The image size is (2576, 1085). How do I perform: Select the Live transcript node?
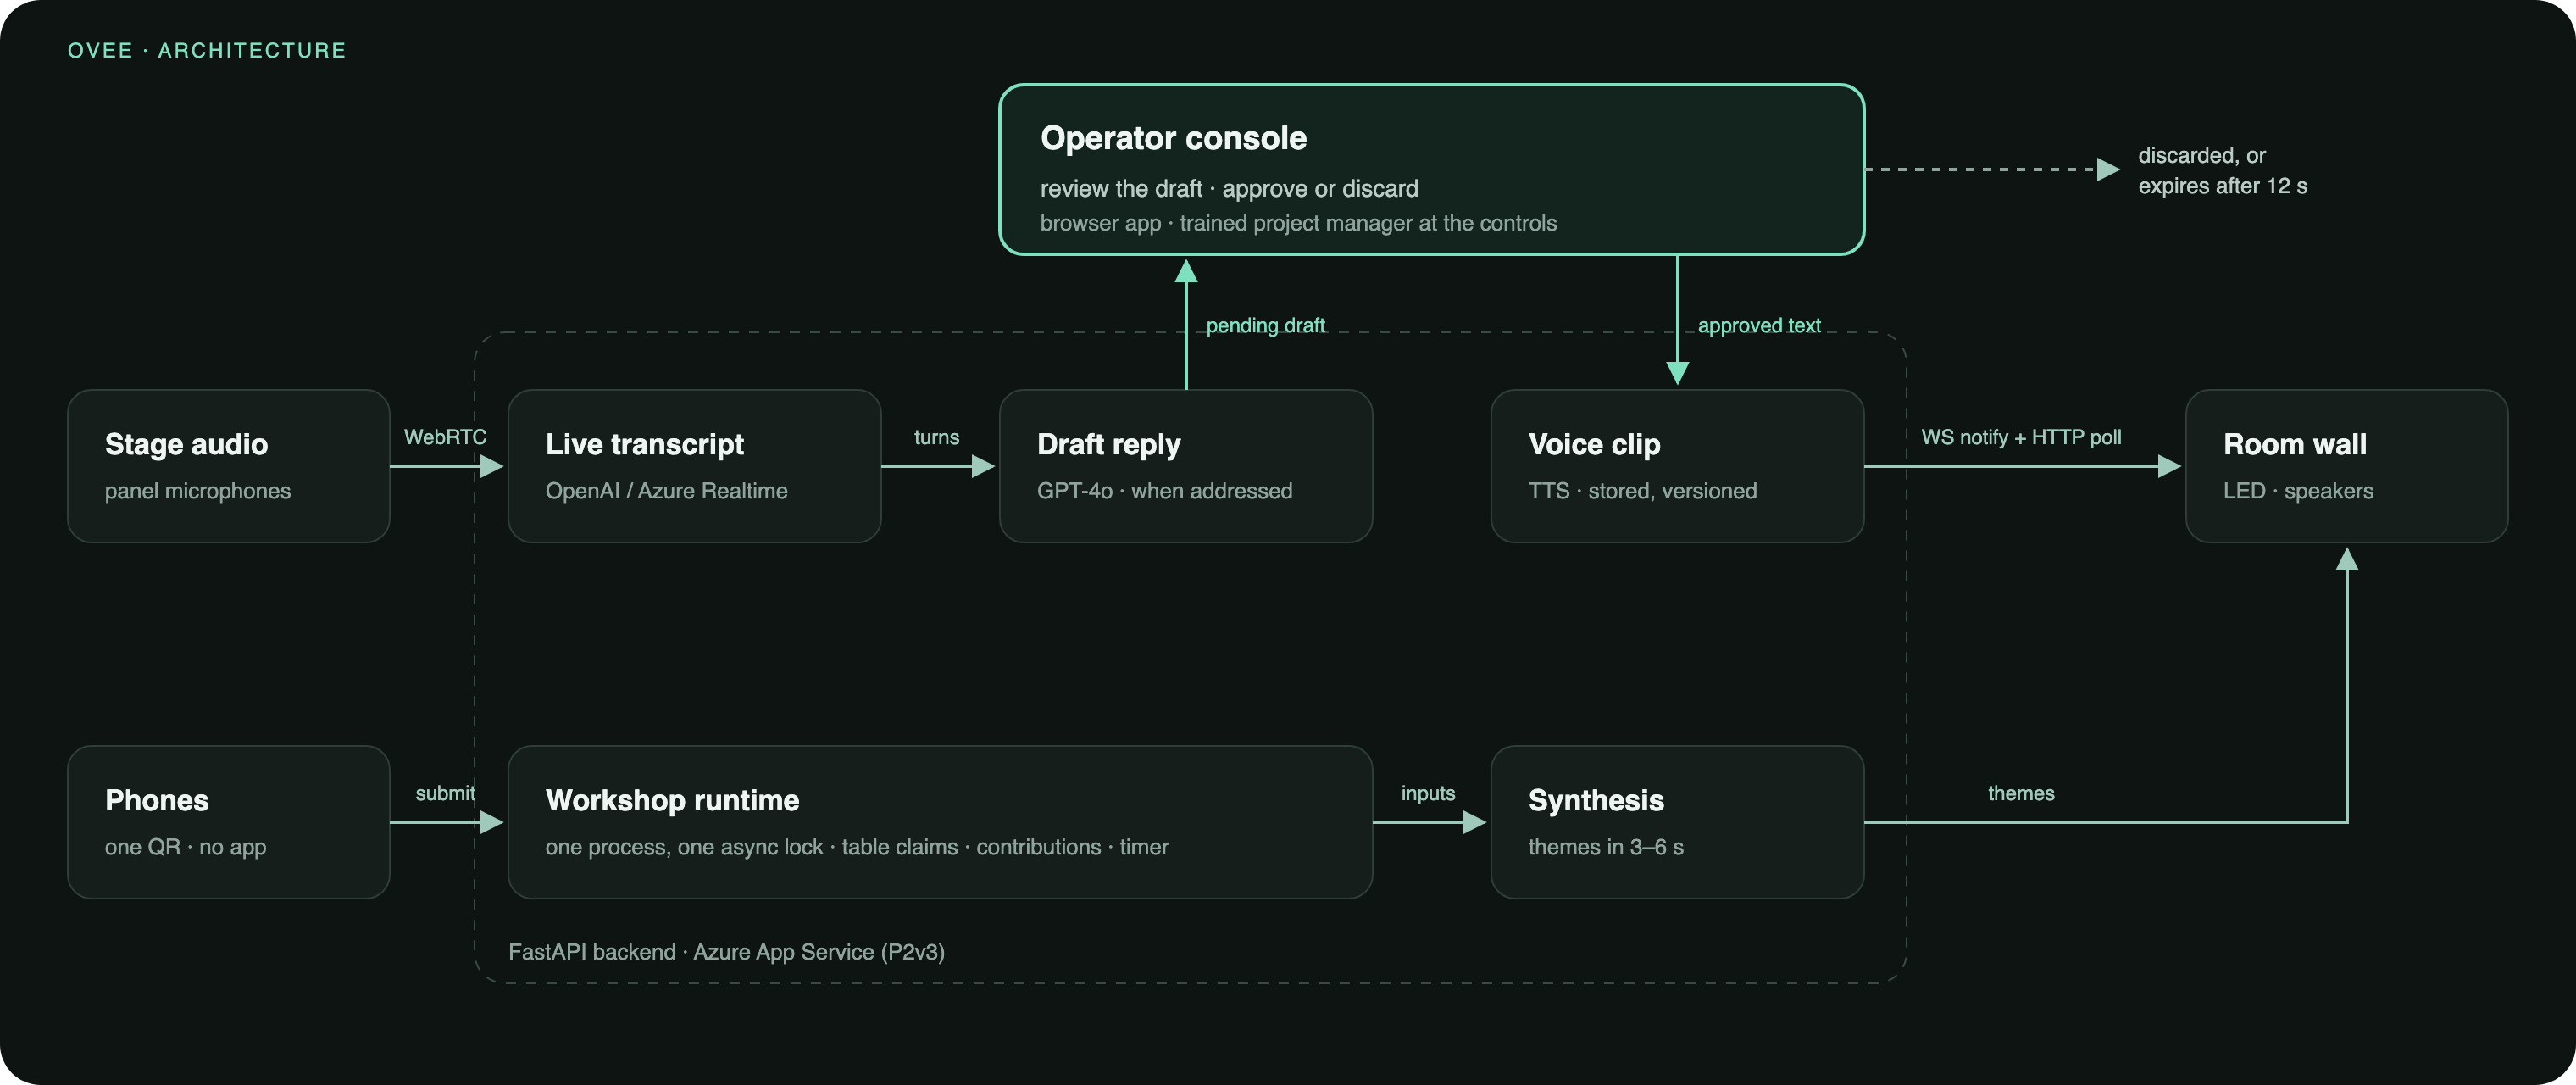point(694,466)
